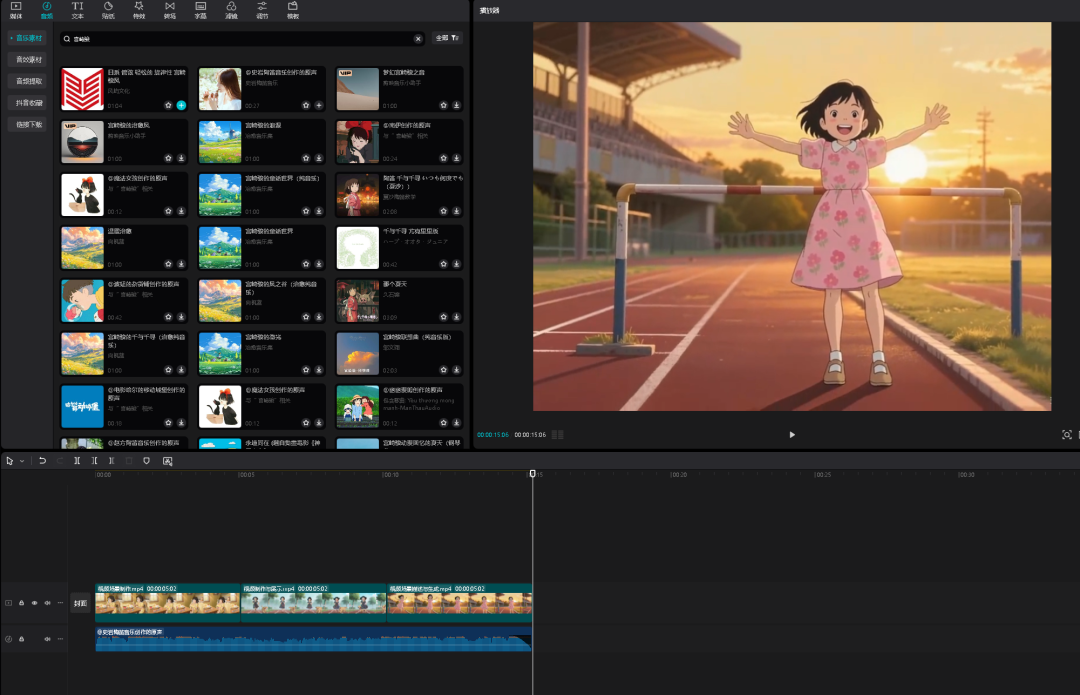Image resolution: width=1080 pixels, height=695 pixels.
Task: Undo the last edit
Action: [42, 461]
